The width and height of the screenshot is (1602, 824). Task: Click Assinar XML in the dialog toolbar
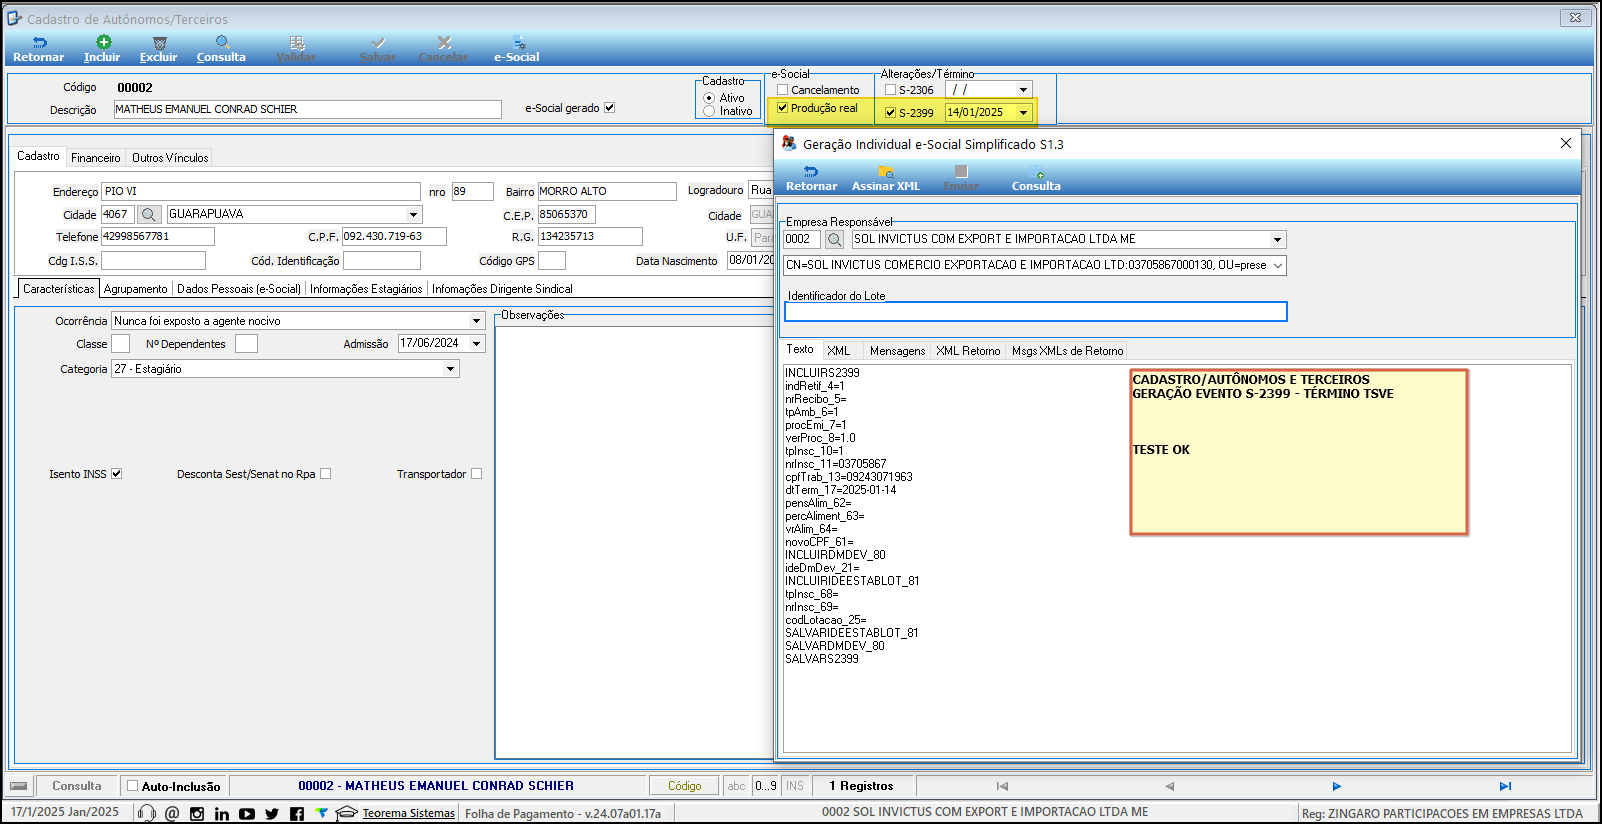point(886,178)
